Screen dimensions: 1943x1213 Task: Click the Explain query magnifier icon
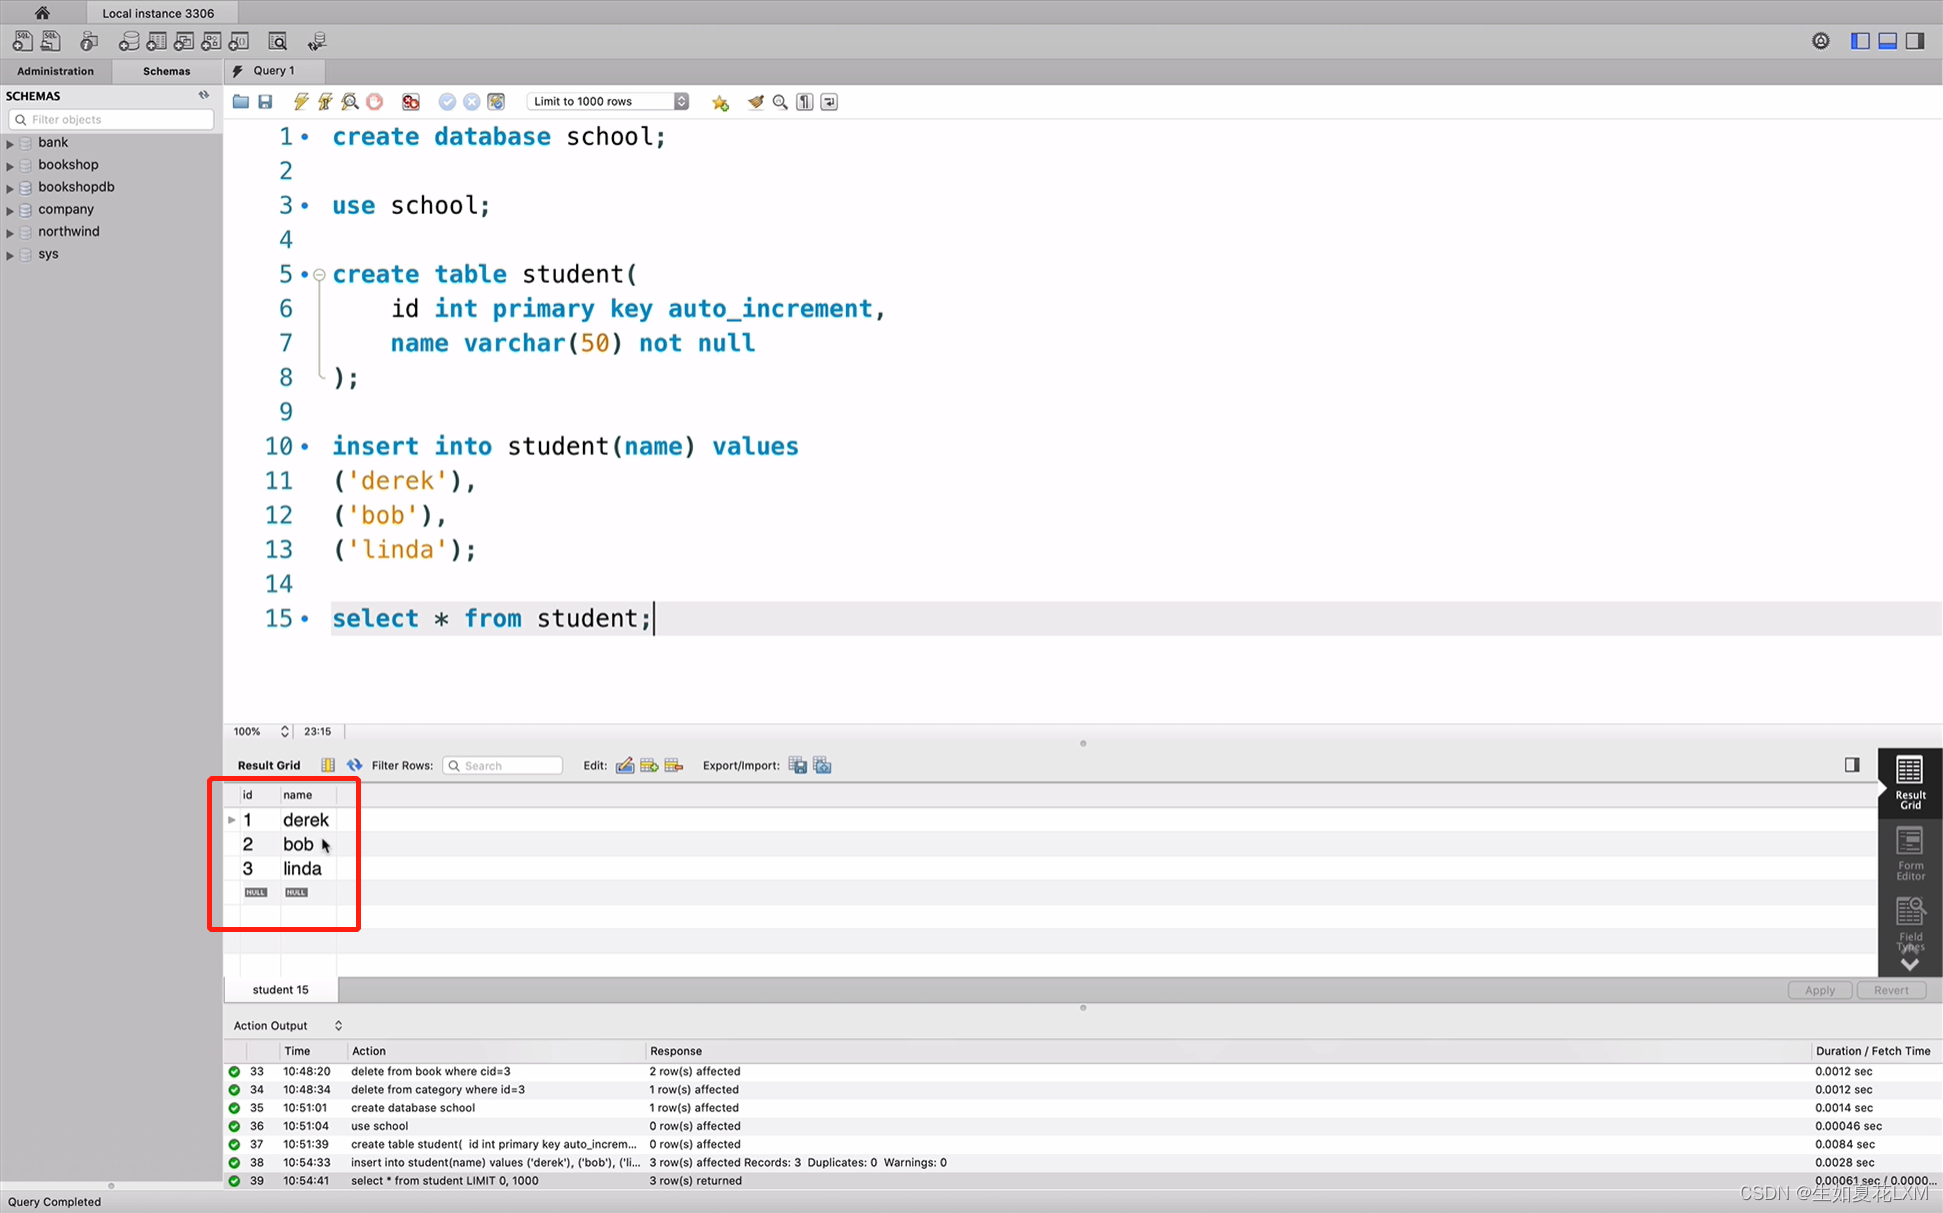pyautogui.click(x=350, y=102)
